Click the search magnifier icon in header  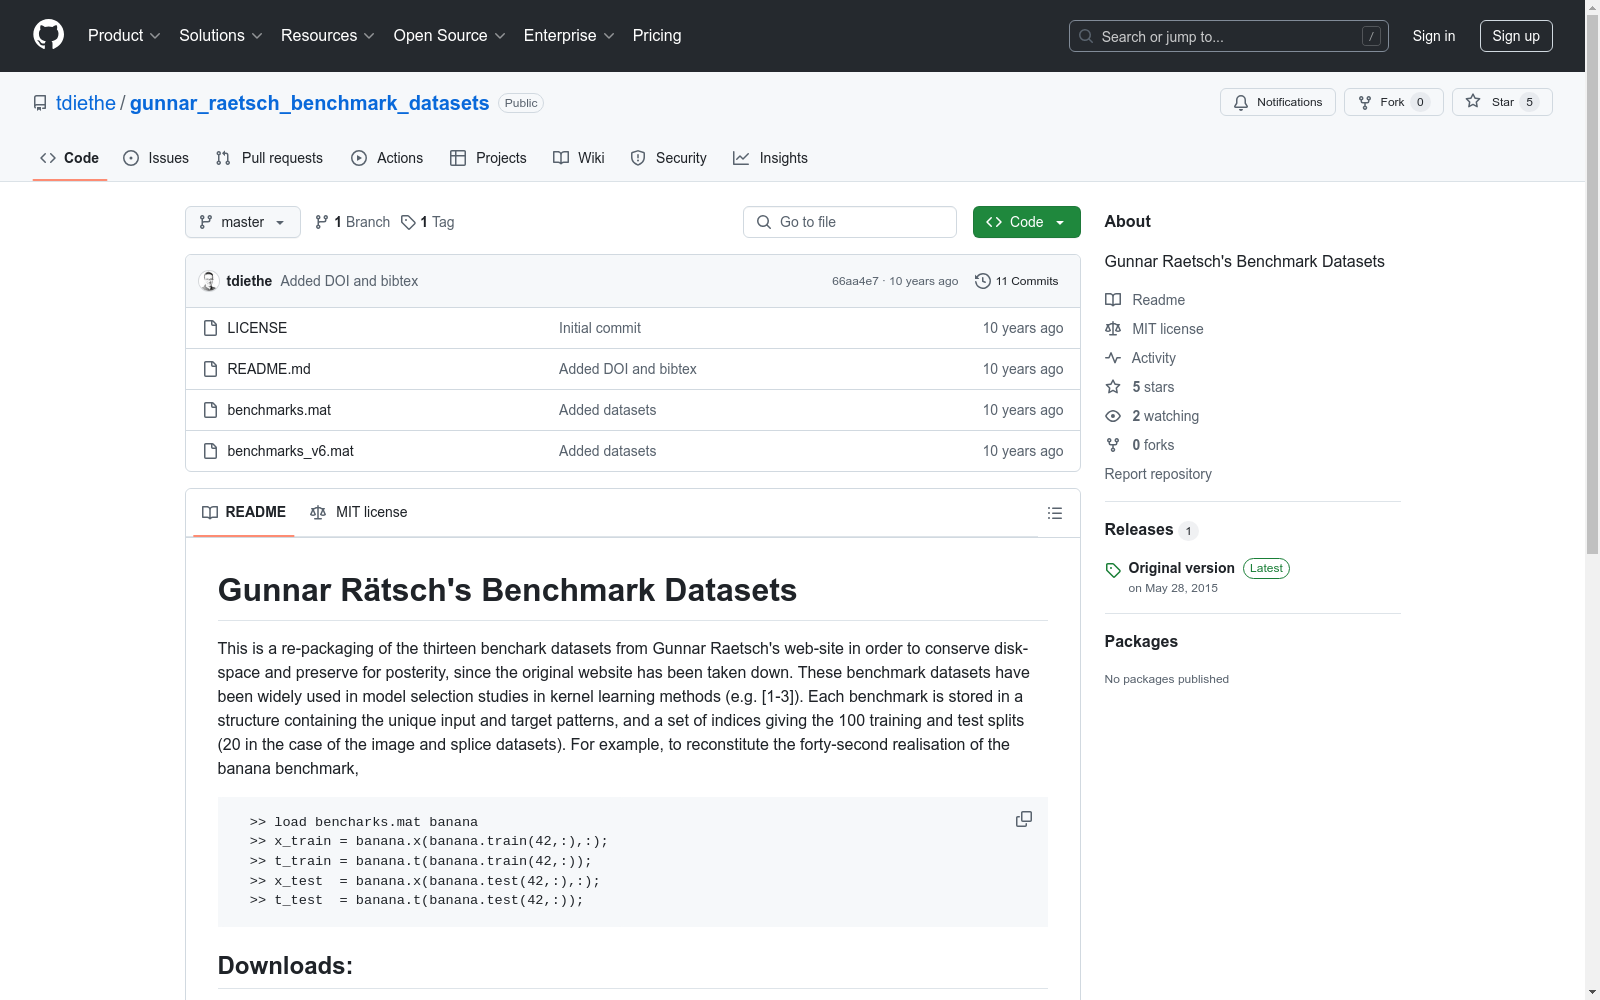click(1086, 36)
